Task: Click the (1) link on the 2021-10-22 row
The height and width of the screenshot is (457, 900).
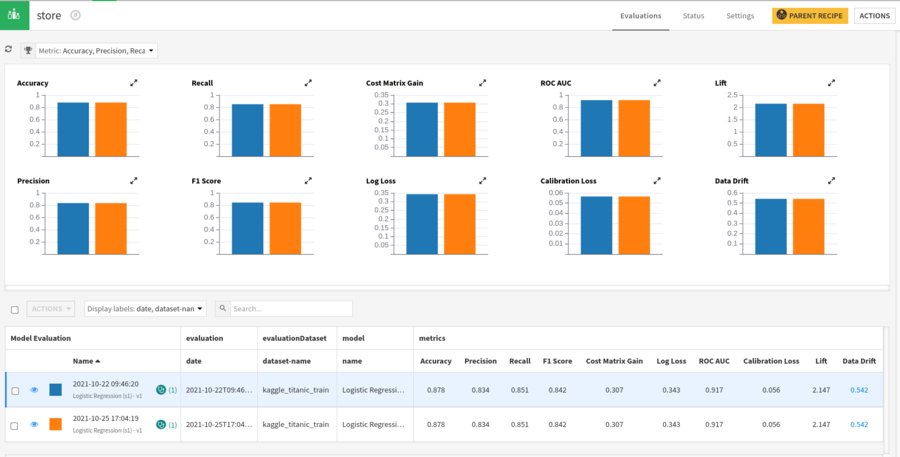Action: 173,390
